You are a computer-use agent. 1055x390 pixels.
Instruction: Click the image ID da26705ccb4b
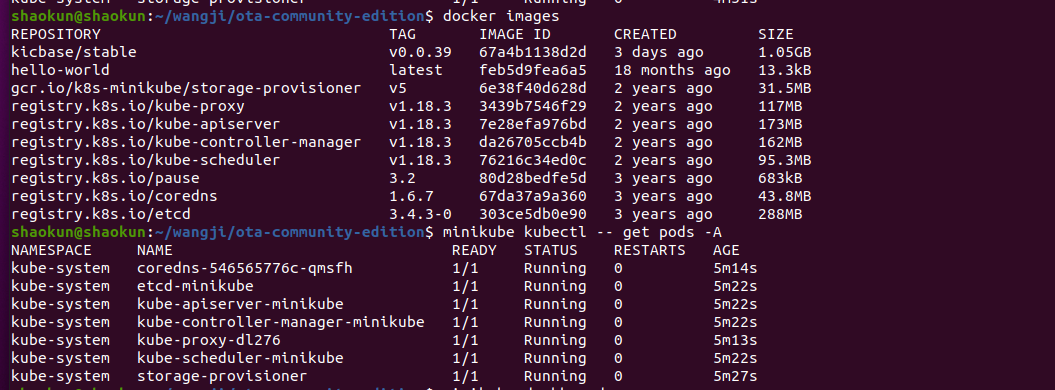coord(533,143)
